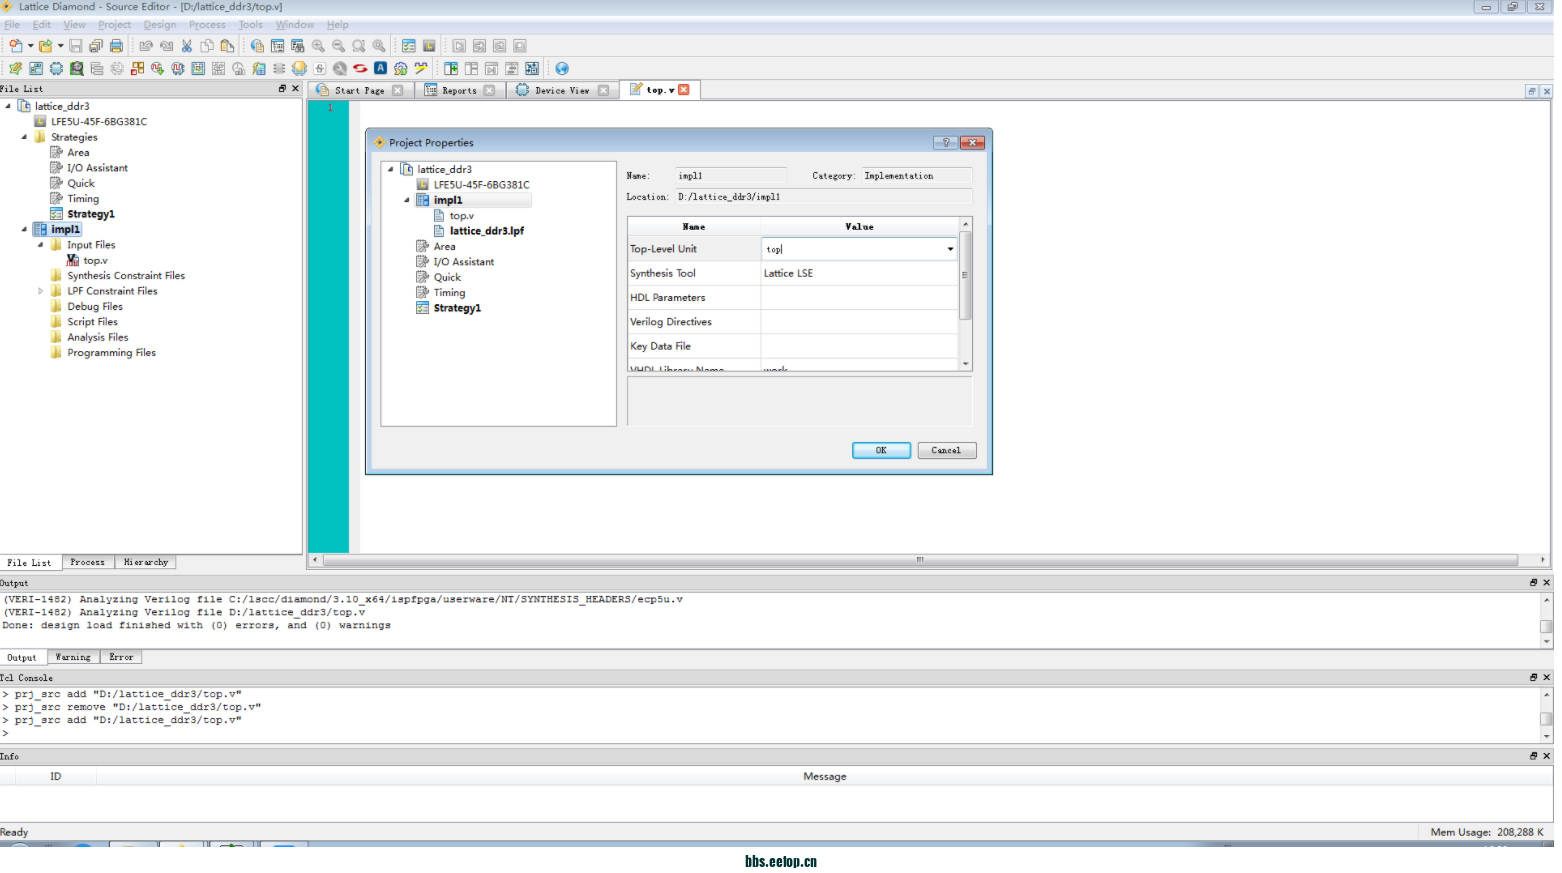Close the File List panel

click(295, 89)
